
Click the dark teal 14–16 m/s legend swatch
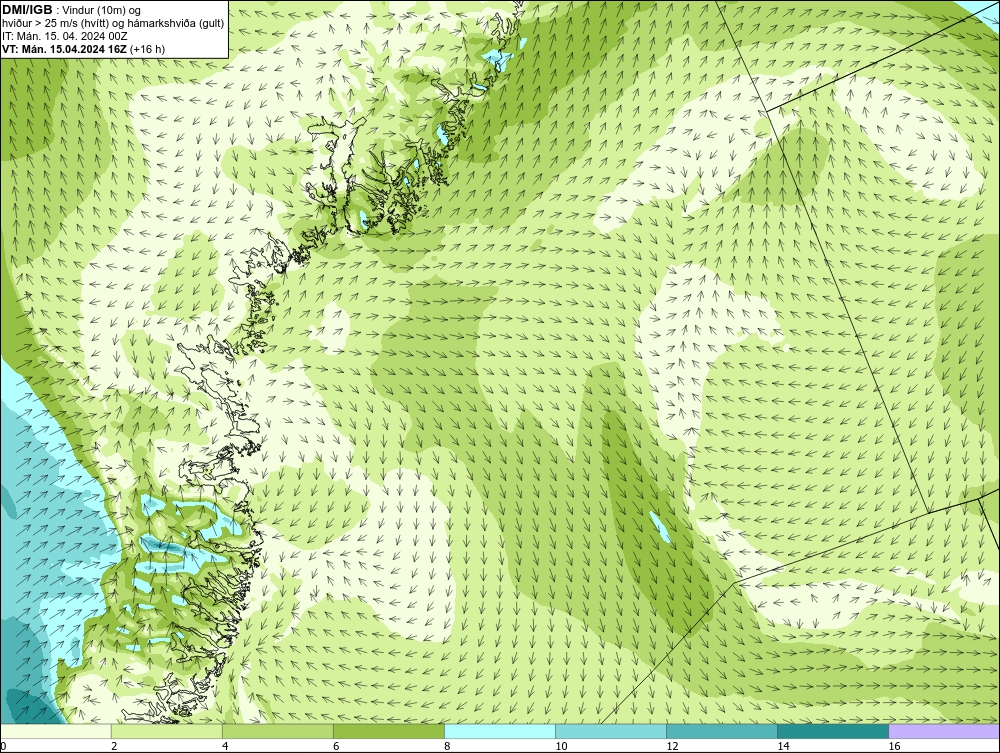pos(833,731)
